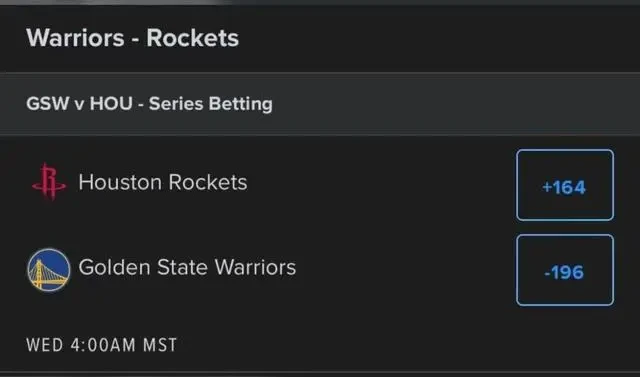Tap the blue and yellow Warriors emblem
This screenshot has height=377, width=640.
click(49, 270)
